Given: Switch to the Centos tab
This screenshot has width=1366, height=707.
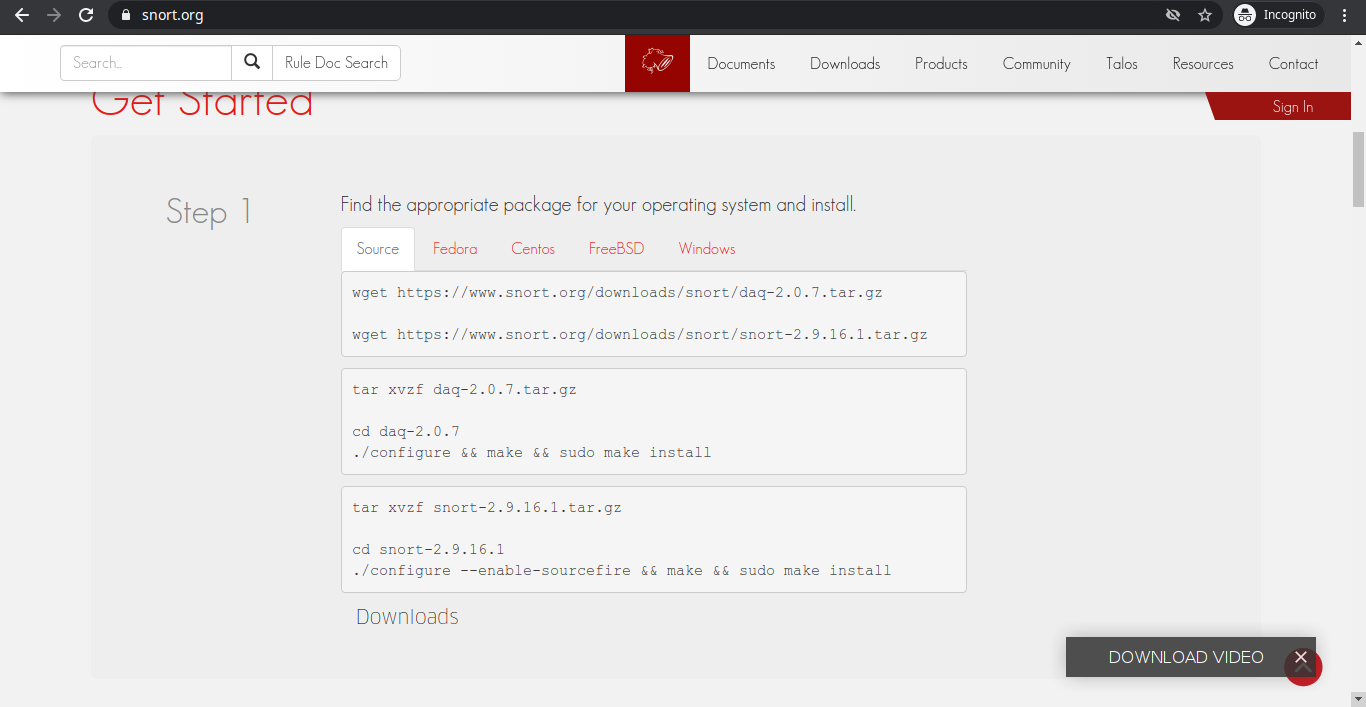Looking at the screenshot, I should (533, 249).
